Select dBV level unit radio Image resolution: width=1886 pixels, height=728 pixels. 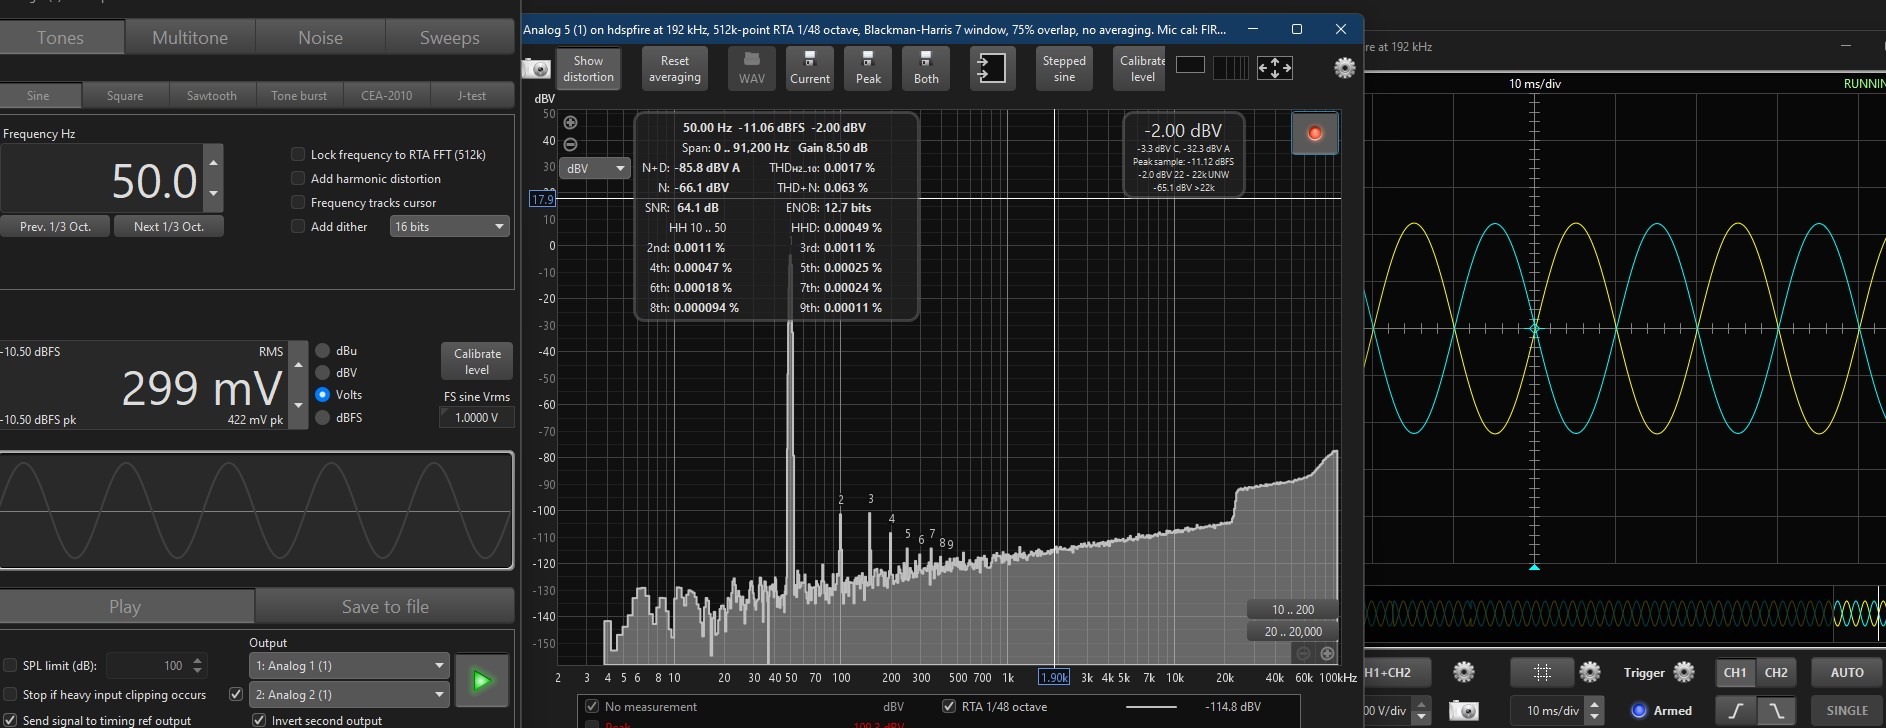pyautogui.click(x=323, y=373)
